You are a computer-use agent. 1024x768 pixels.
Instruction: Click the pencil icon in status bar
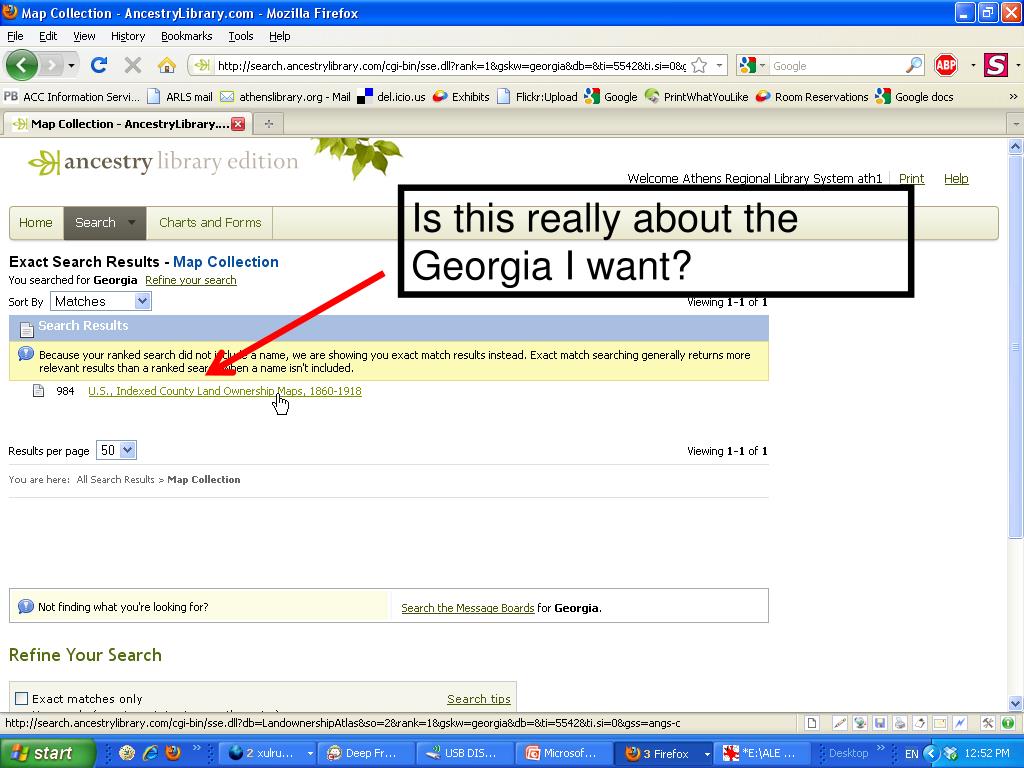coord(840,723)
